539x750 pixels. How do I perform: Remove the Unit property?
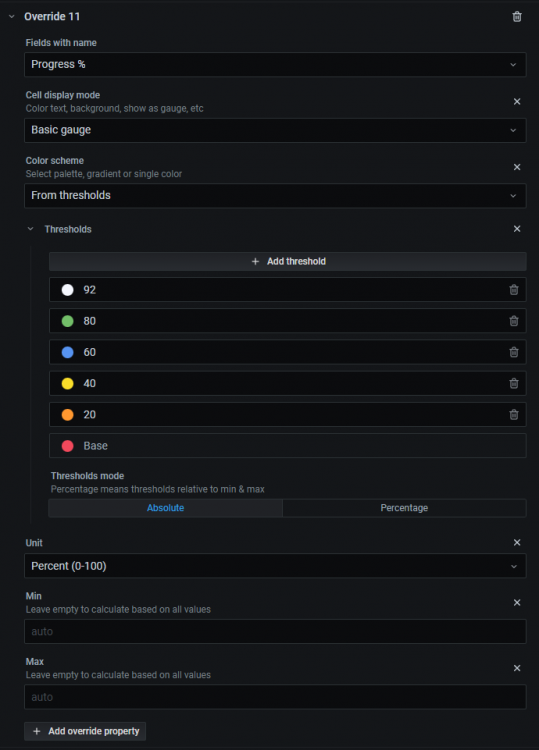click(x=517, y=542)
